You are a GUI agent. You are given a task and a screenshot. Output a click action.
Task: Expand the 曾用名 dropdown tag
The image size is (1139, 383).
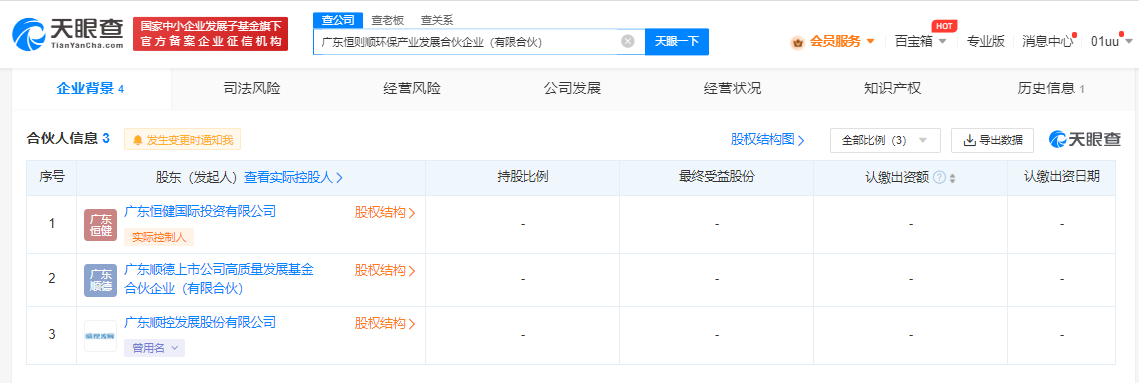click(154, 348)
